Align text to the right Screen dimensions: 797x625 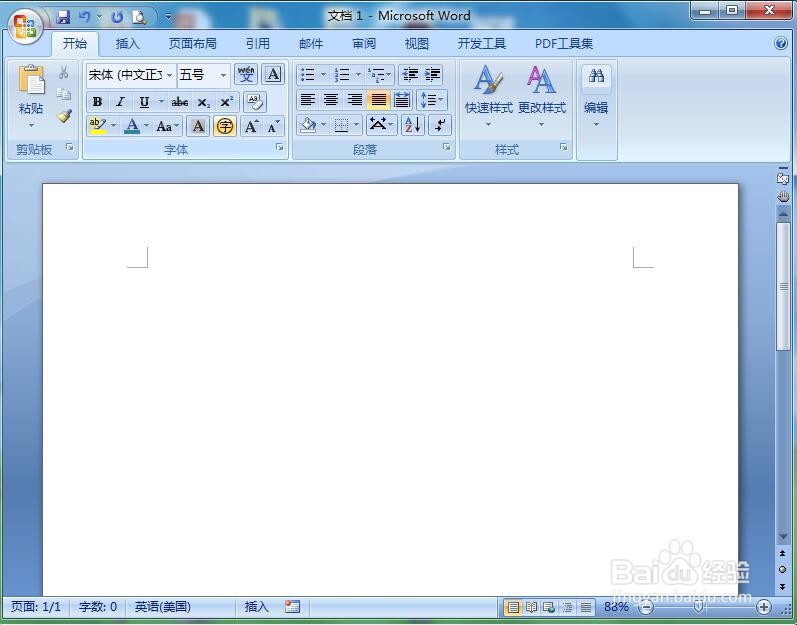coord(354,100)
